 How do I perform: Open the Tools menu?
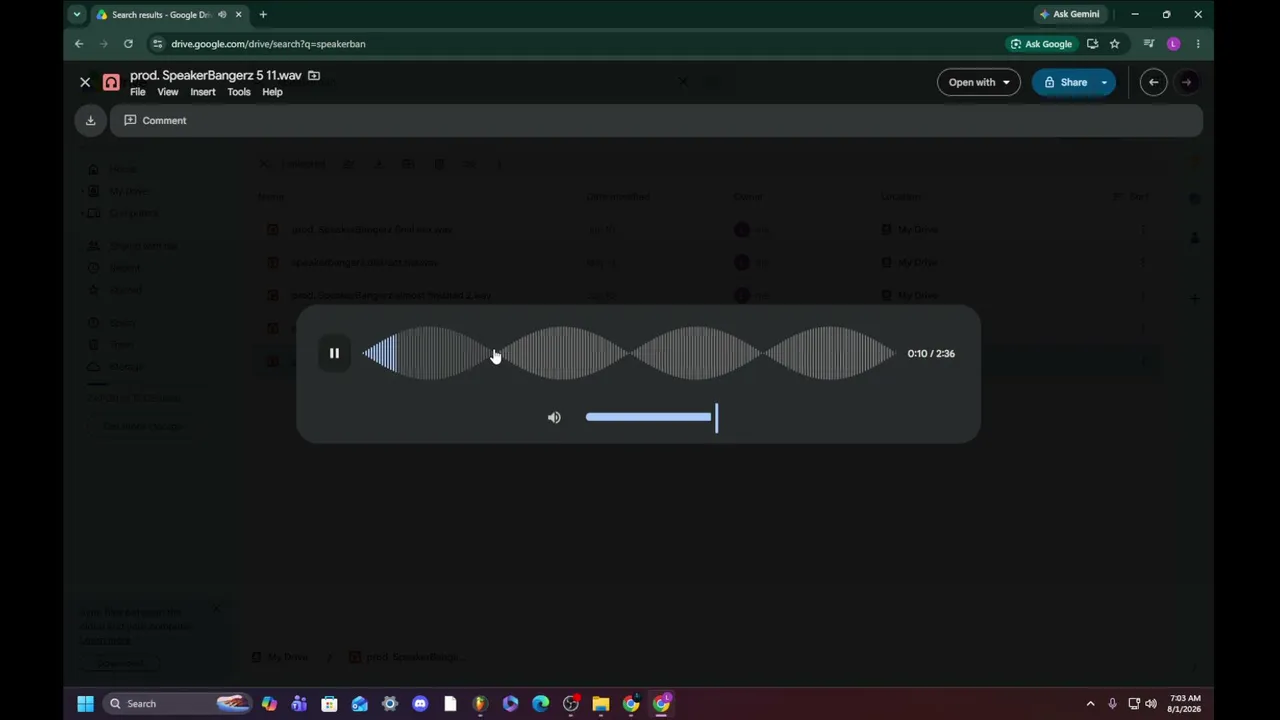pos(239,92)
